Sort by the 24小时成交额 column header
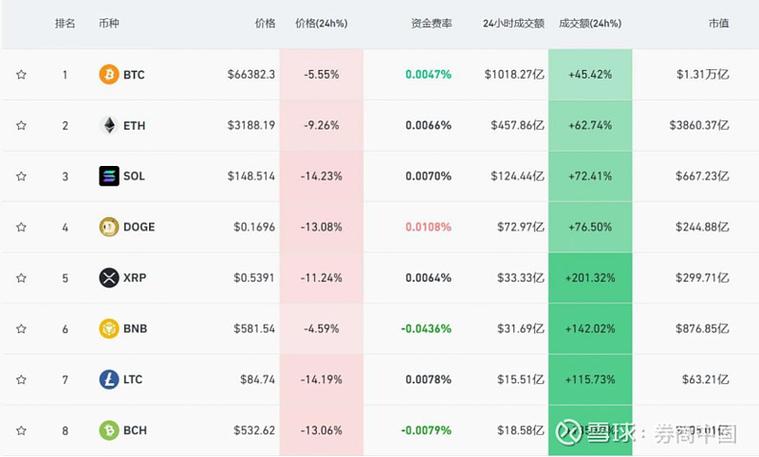 [x=514, y=23]
